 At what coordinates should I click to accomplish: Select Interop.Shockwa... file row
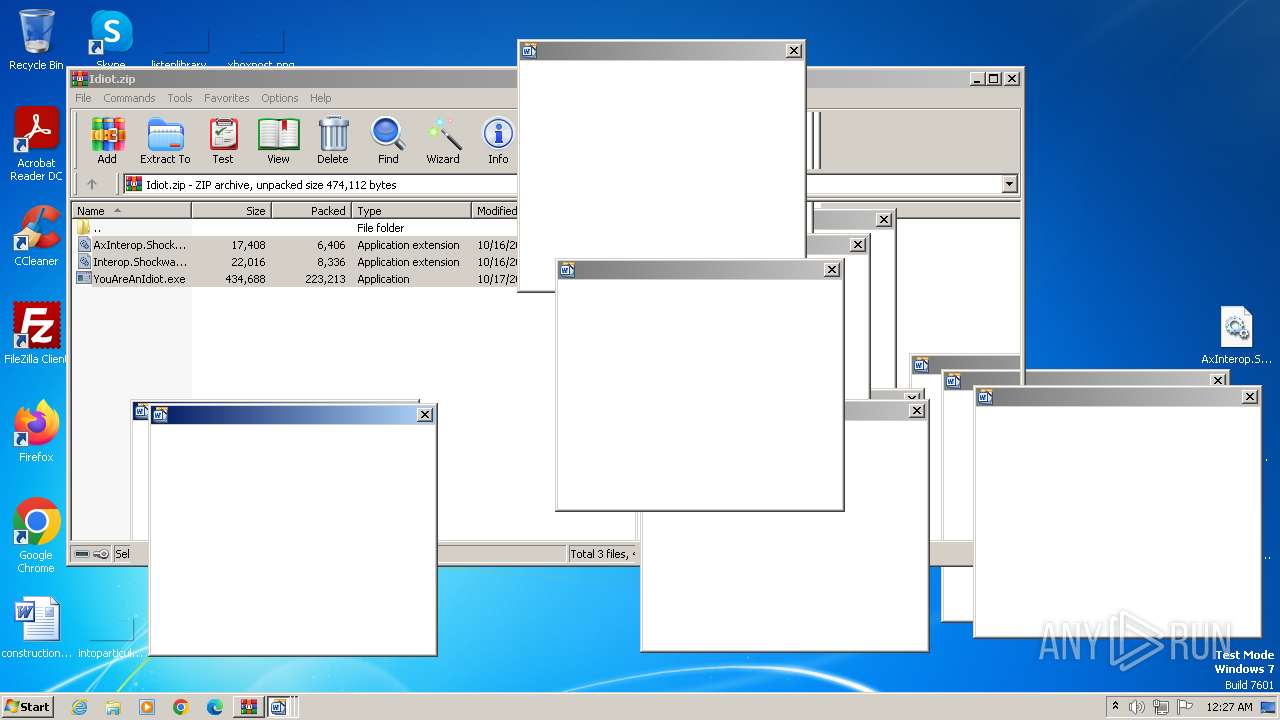(x=295, y=262)
